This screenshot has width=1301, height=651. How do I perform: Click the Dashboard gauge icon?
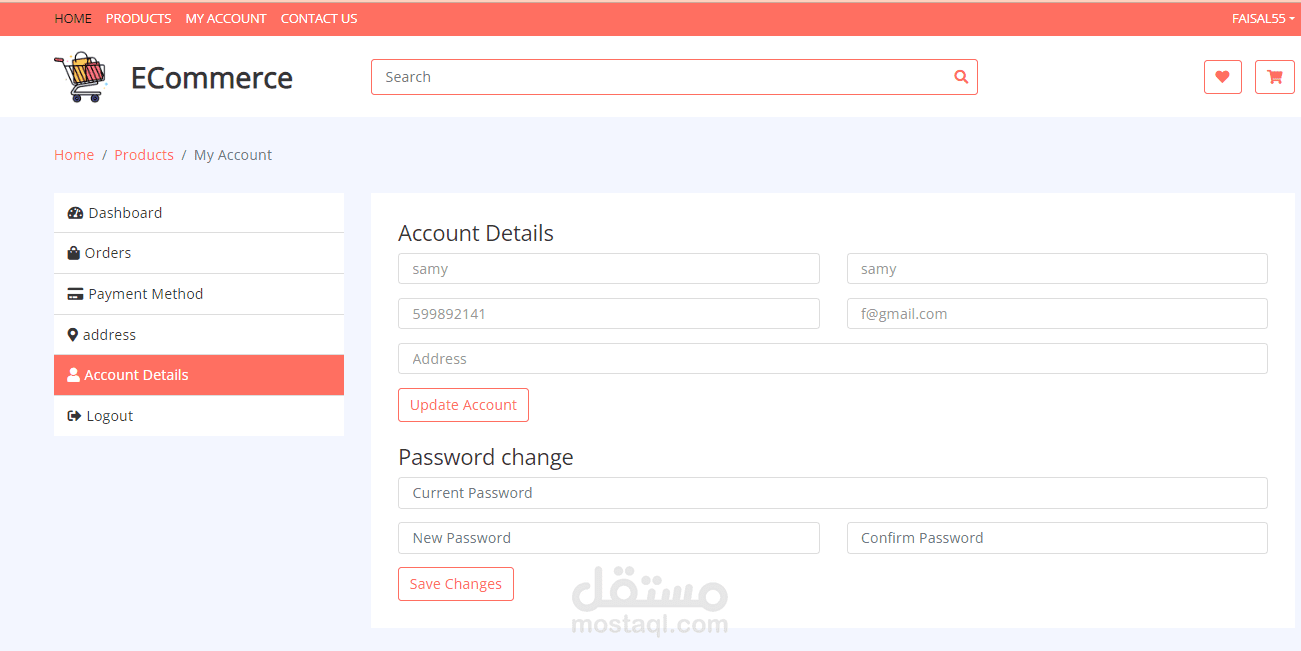point(75,213)
